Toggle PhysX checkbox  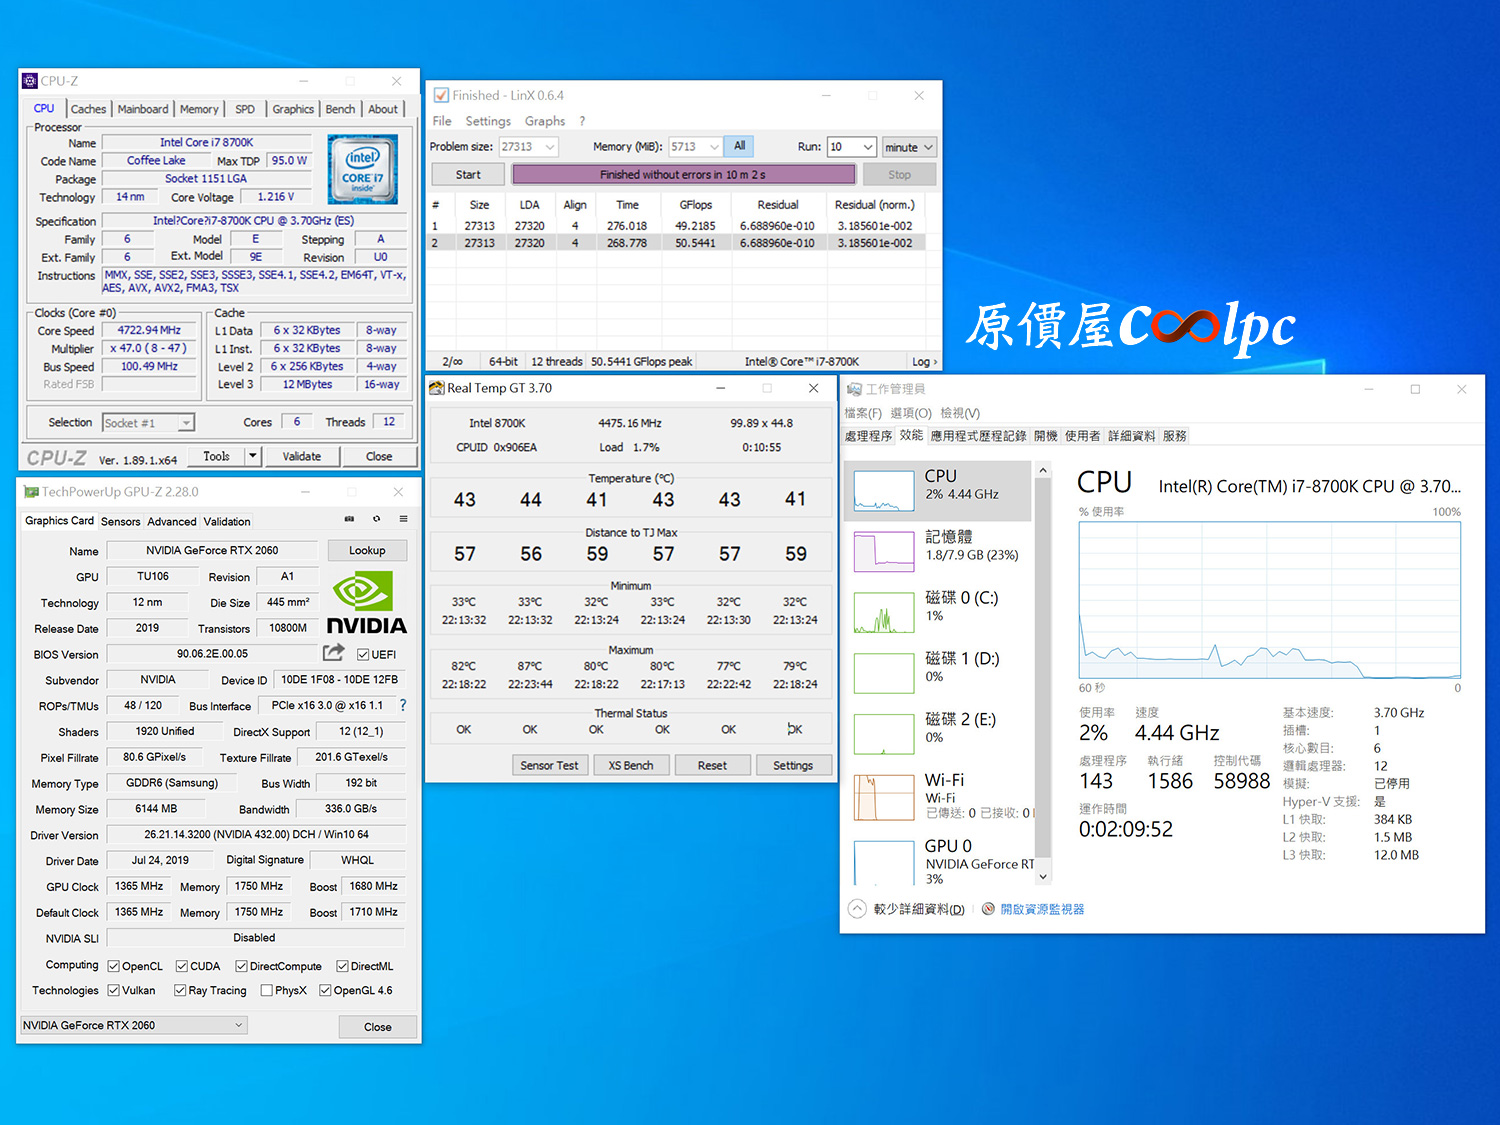tap(267, 990)
